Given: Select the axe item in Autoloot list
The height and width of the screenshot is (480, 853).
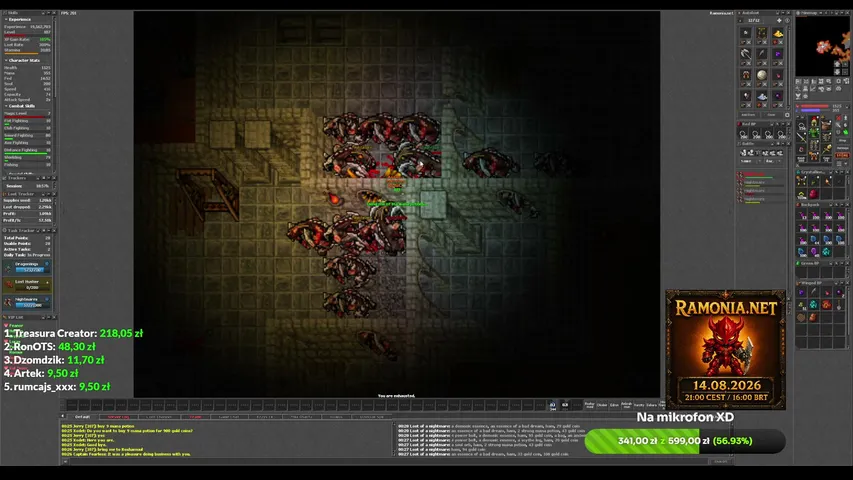Looking at the screenshot, I should pos(746,54).
